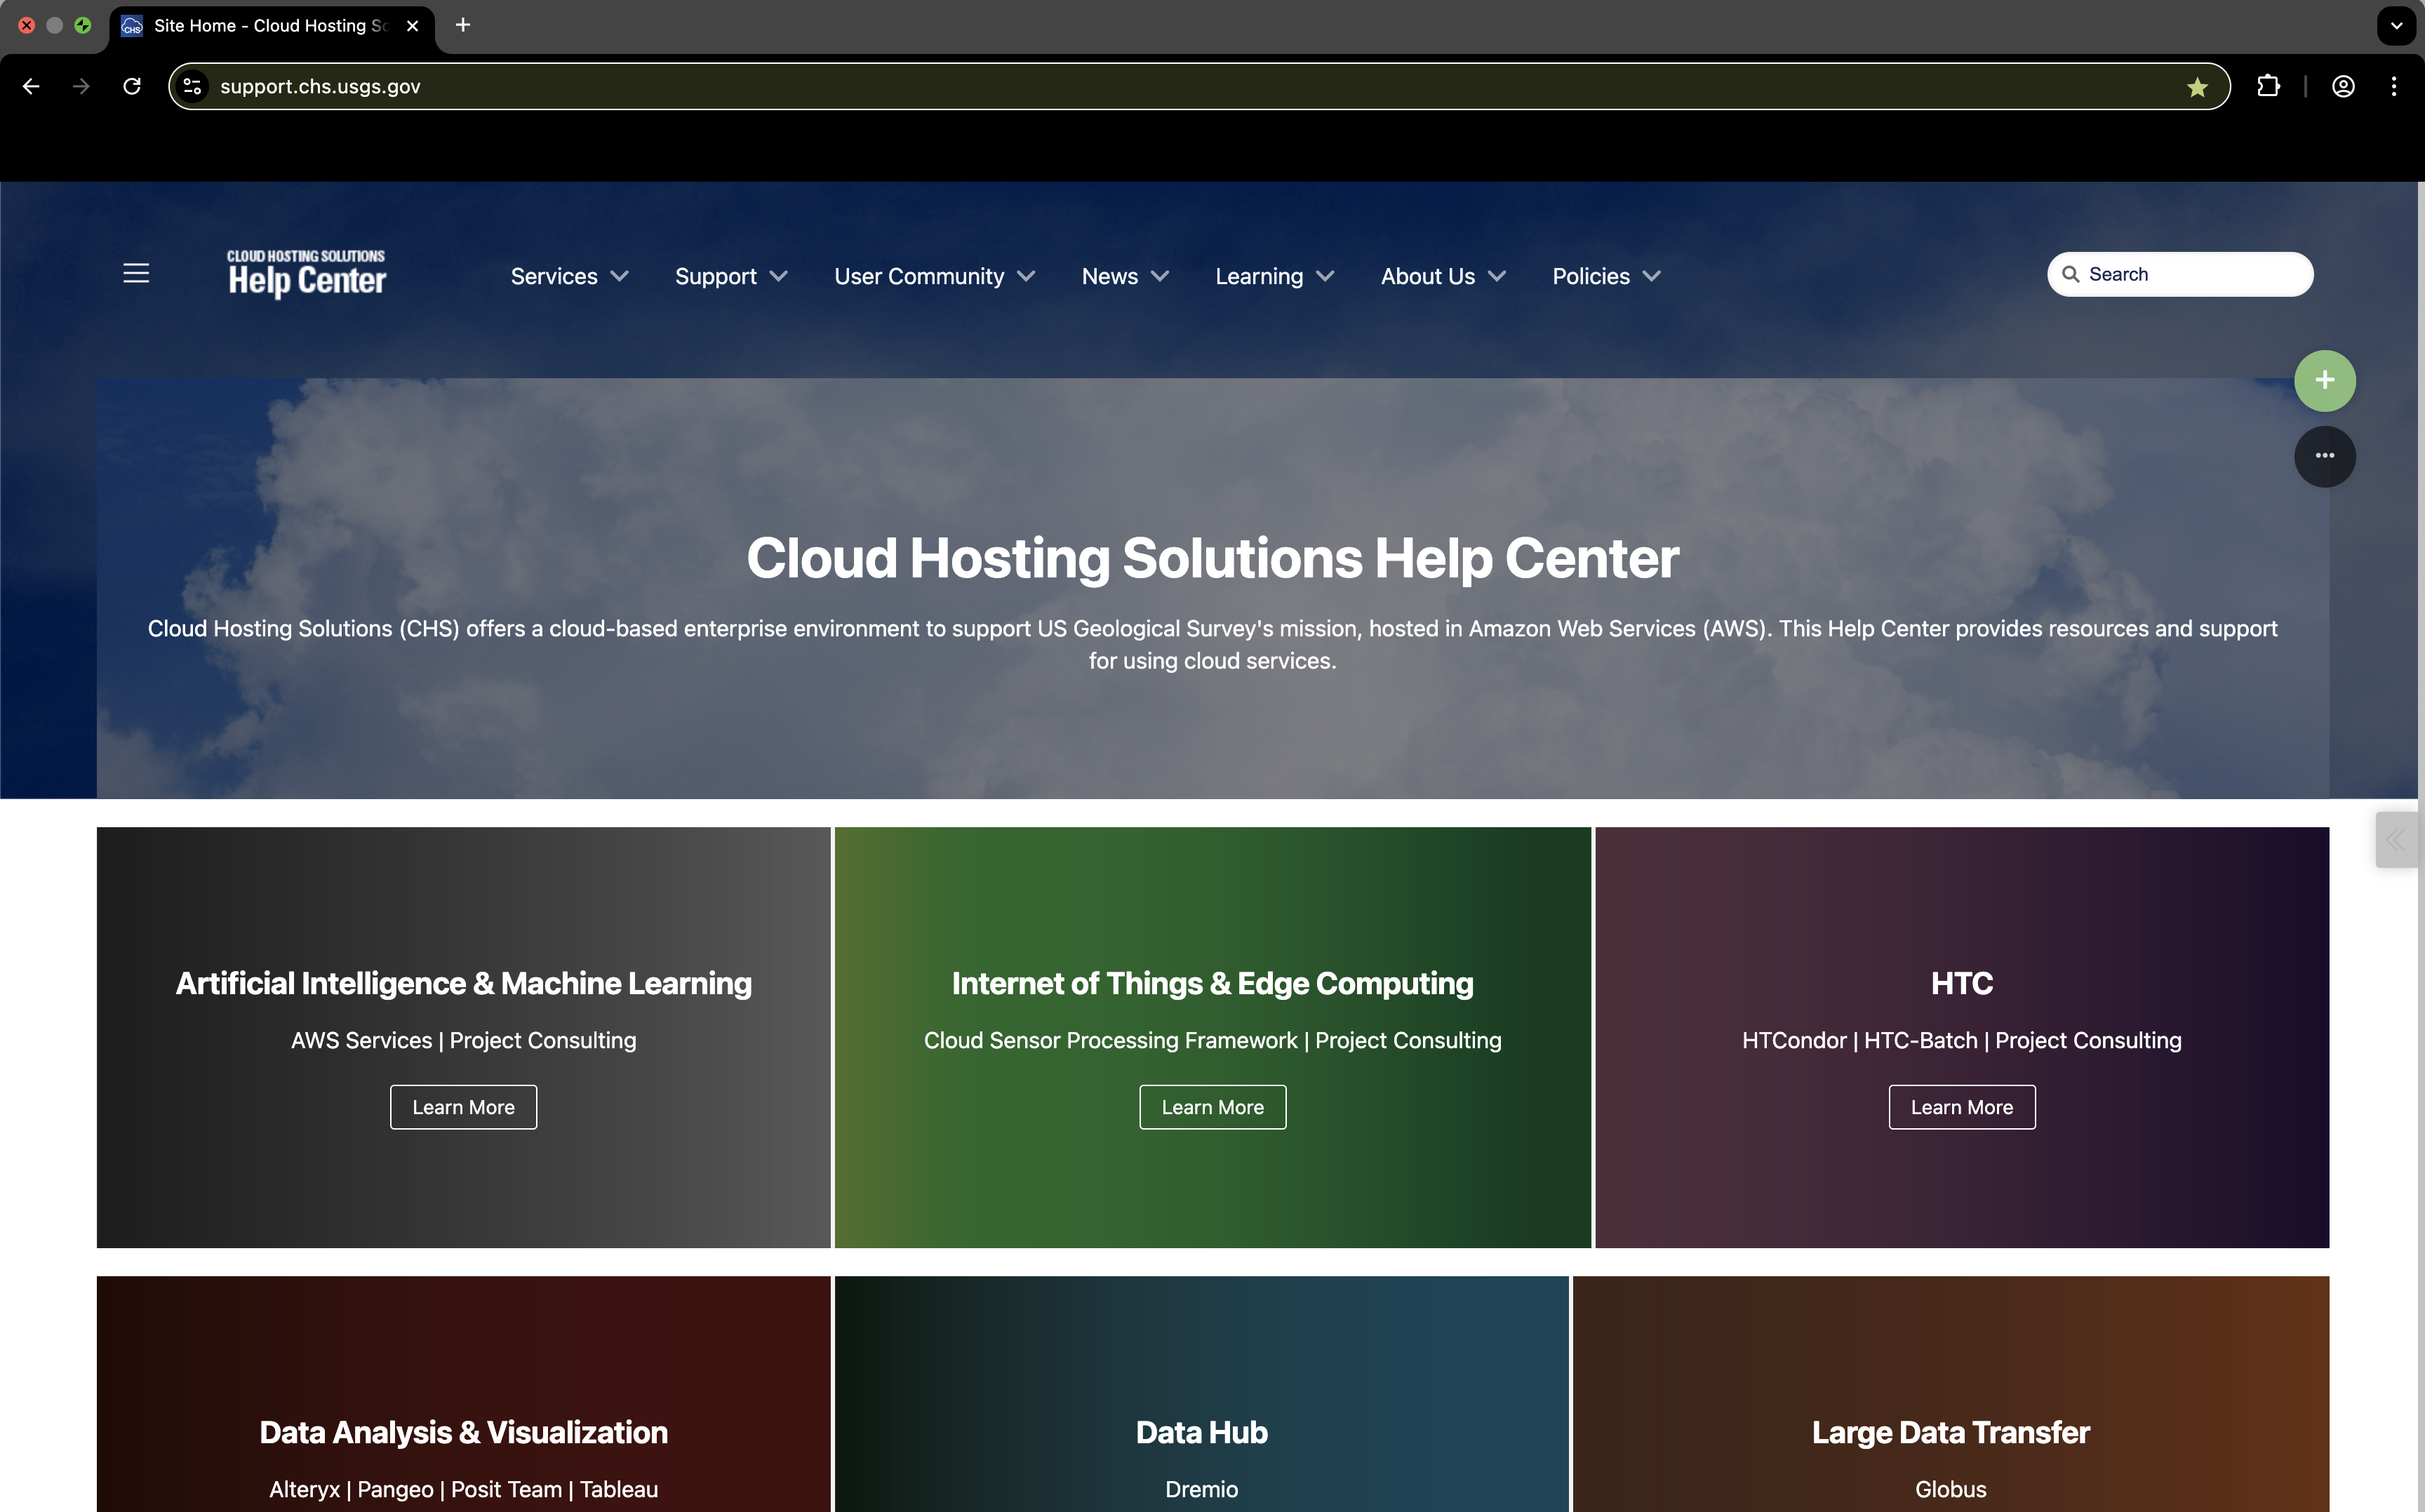Click the Large Data Transfer heading
Image resolution: width=2425 pixels, height=1512 pixels.
coord(1950,1432)
